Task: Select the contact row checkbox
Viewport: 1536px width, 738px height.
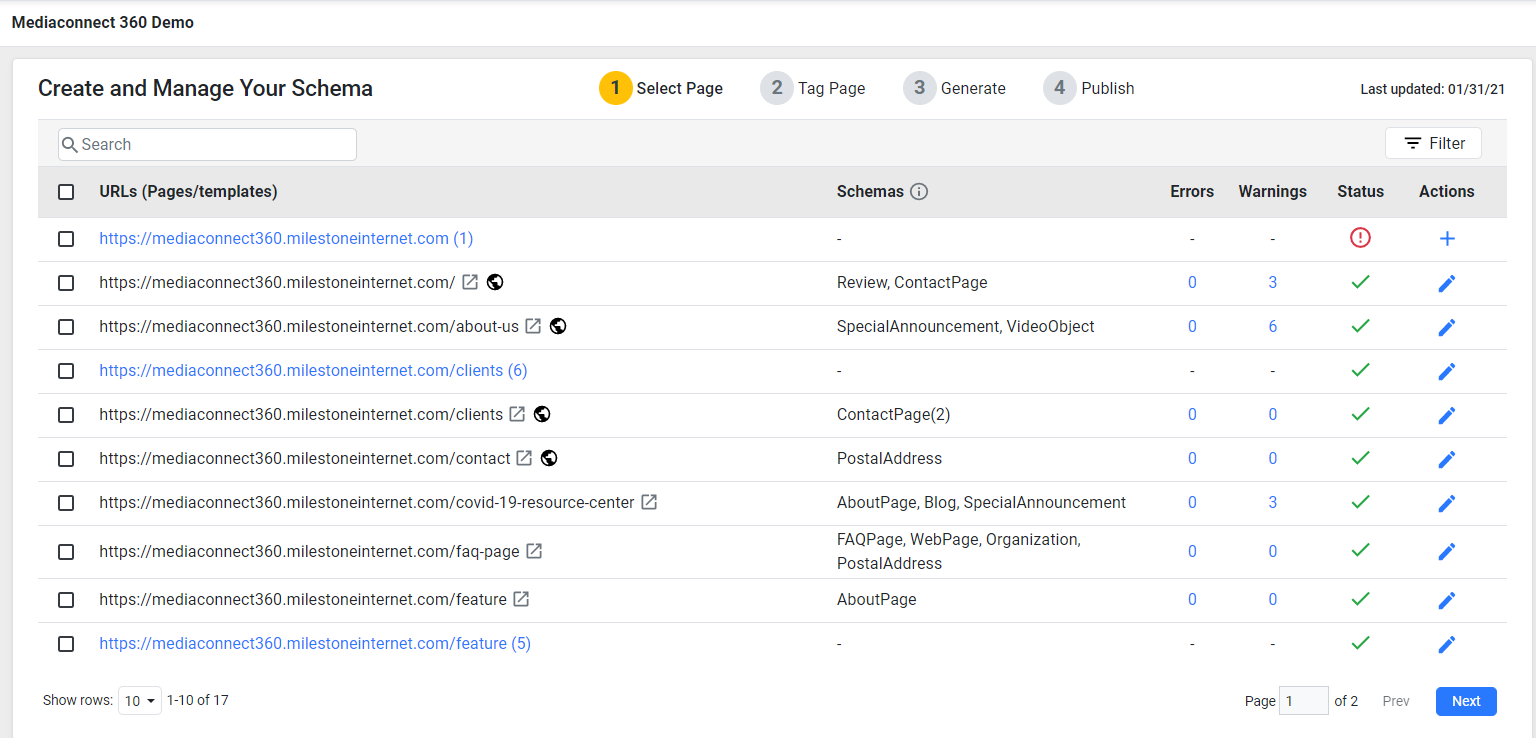Action: [66, 459]
